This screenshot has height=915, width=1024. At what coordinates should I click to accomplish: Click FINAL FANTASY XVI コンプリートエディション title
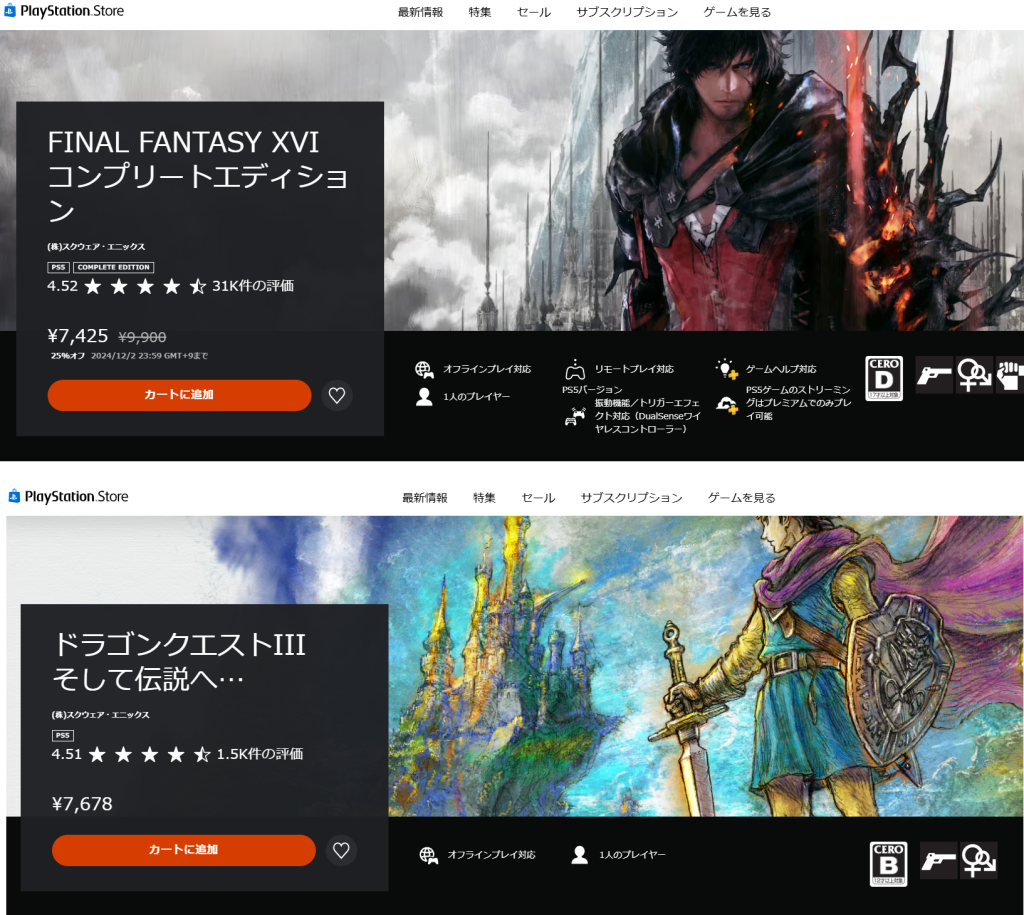pyautogui.click(x=198, y=176)
